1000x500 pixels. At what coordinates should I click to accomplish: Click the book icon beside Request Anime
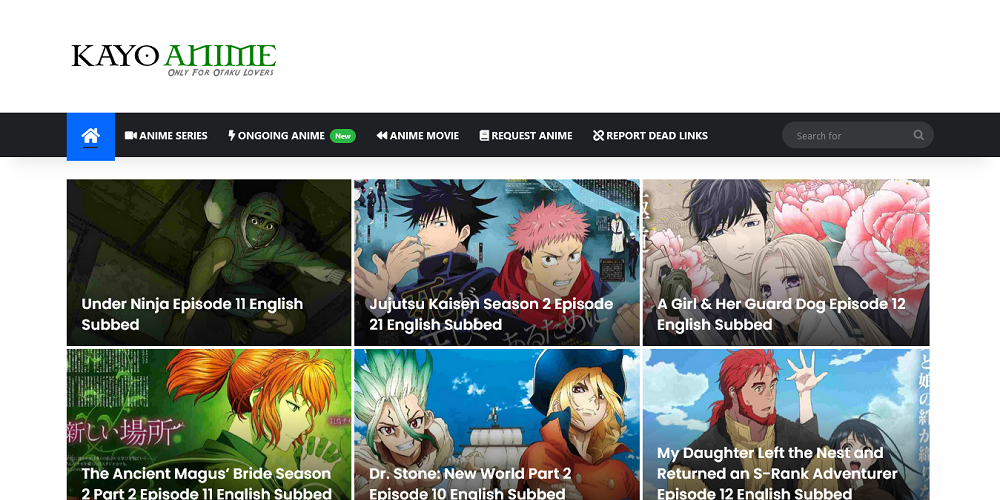point(484,135)
